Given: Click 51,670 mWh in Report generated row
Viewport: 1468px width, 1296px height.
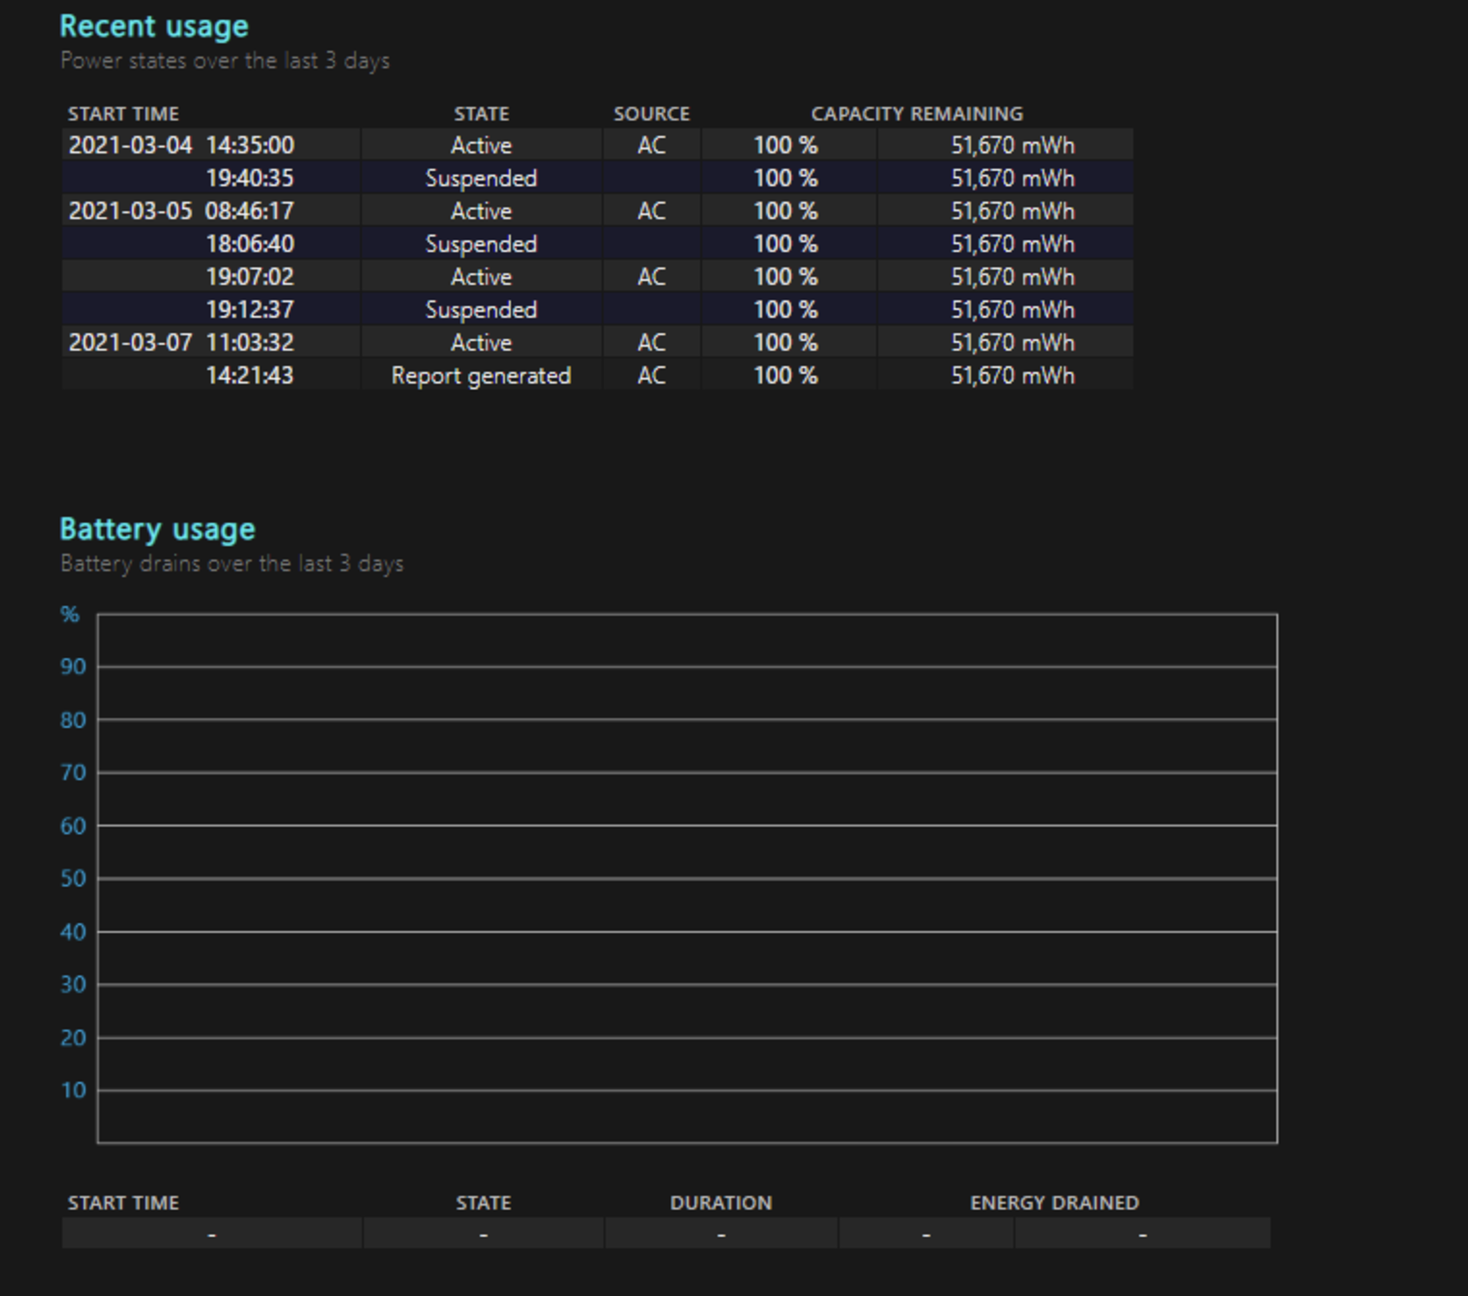Looking at the screenshot, I should (1013, 376).
